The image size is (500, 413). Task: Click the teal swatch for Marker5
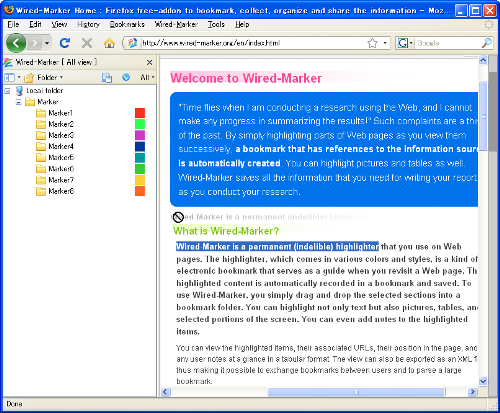(x=140, y=157)
